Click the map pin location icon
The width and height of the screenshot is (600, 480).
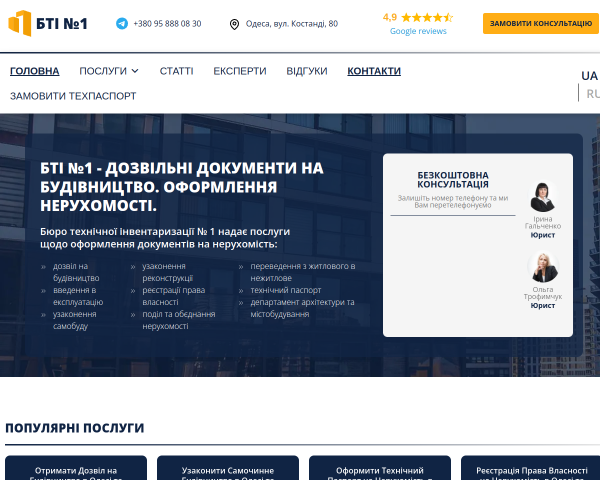tap(234, 24)
